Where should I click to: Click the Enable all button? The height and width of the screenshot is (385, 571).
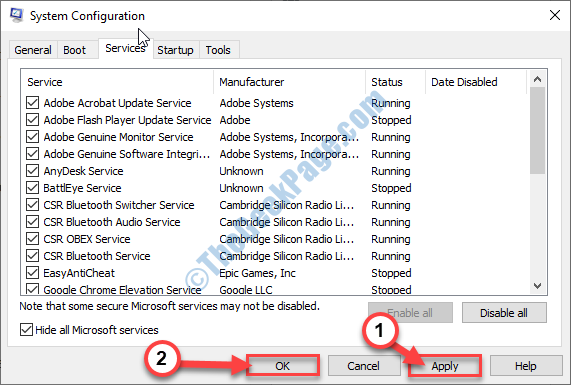pos(410,313)
